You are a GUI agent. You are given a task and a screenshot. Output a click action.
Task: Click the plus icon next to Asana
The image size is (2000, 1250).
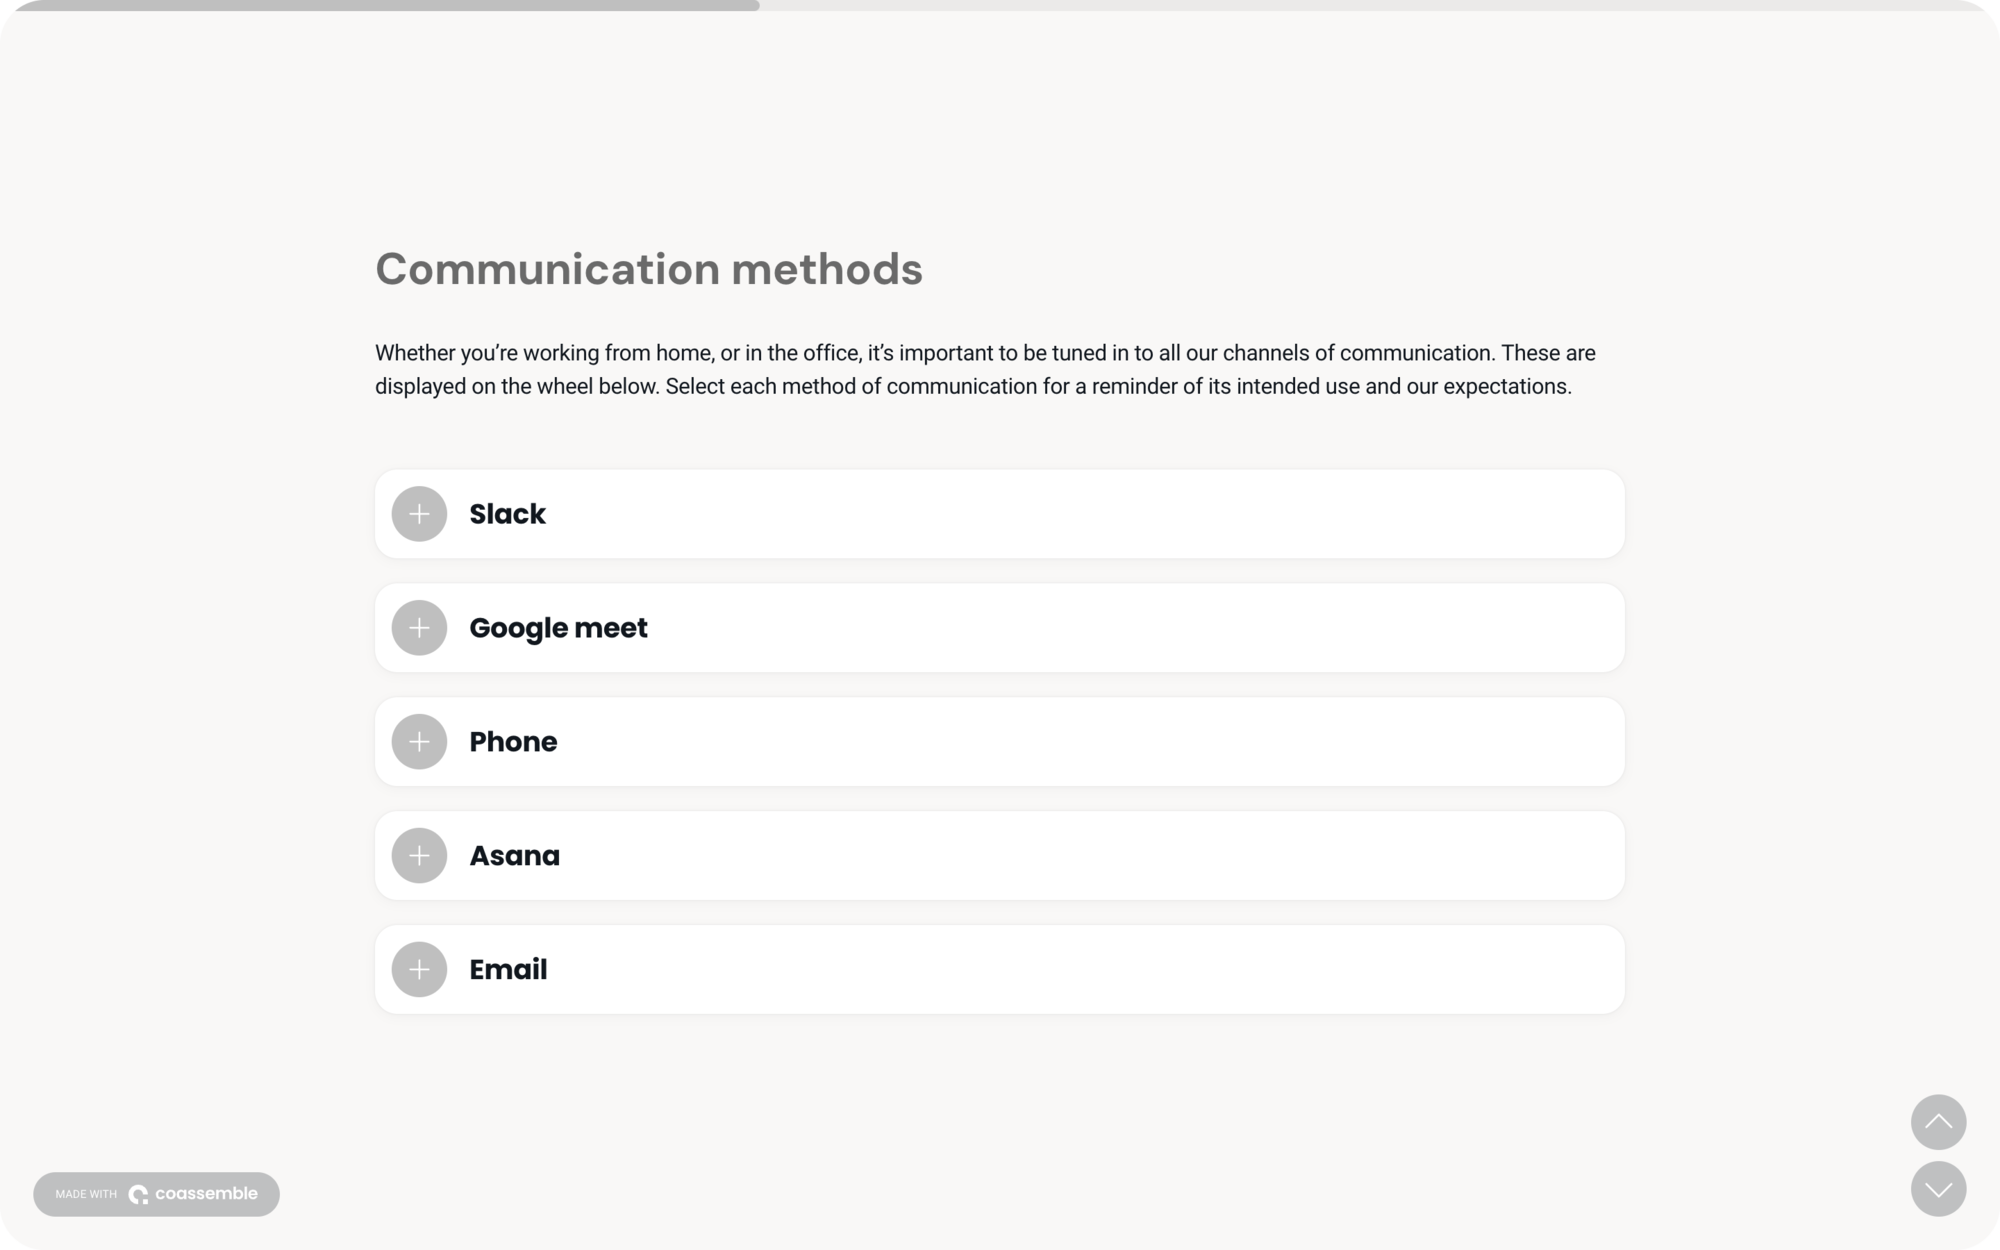pos(419,855)
